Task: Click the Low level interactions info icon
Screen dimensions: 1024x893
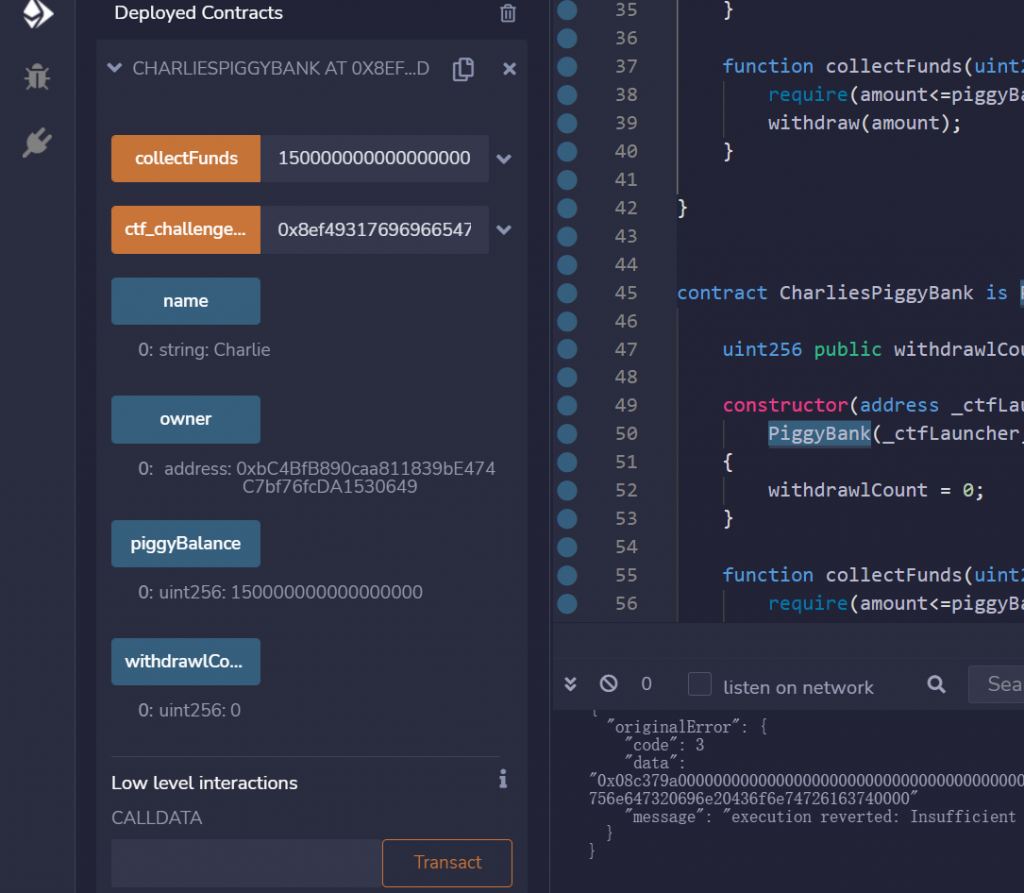Action: tap(503, 779)
